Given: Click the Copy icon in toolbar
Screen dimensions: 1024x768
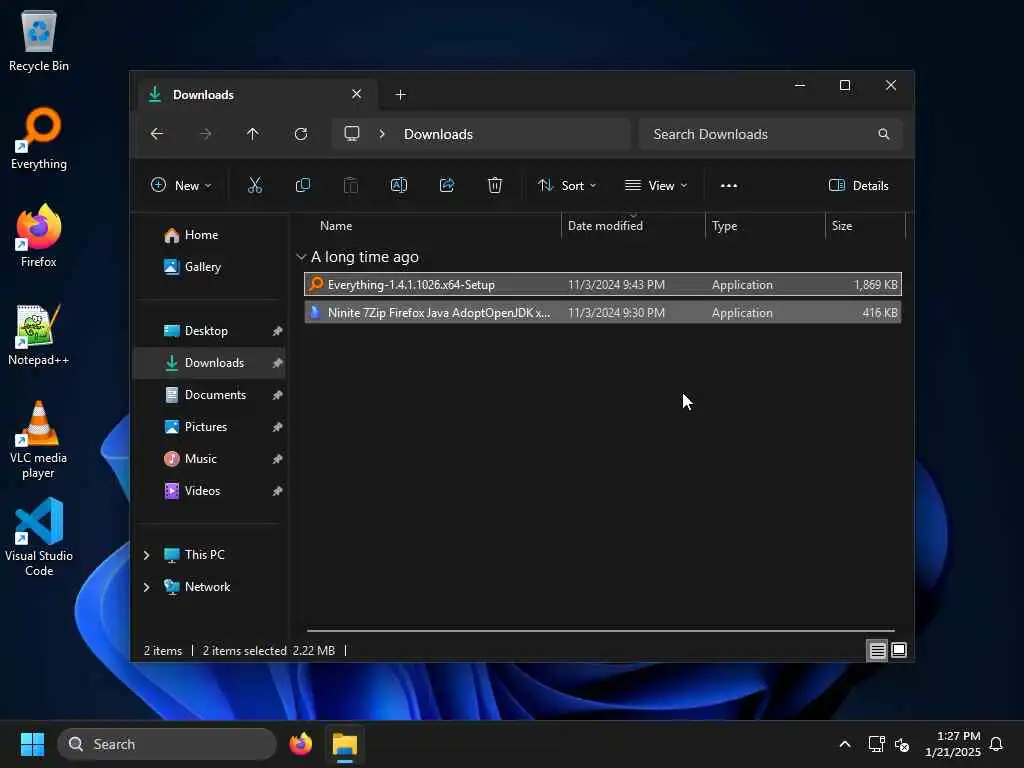Looking at the screenshot, I should coord(302,185).
